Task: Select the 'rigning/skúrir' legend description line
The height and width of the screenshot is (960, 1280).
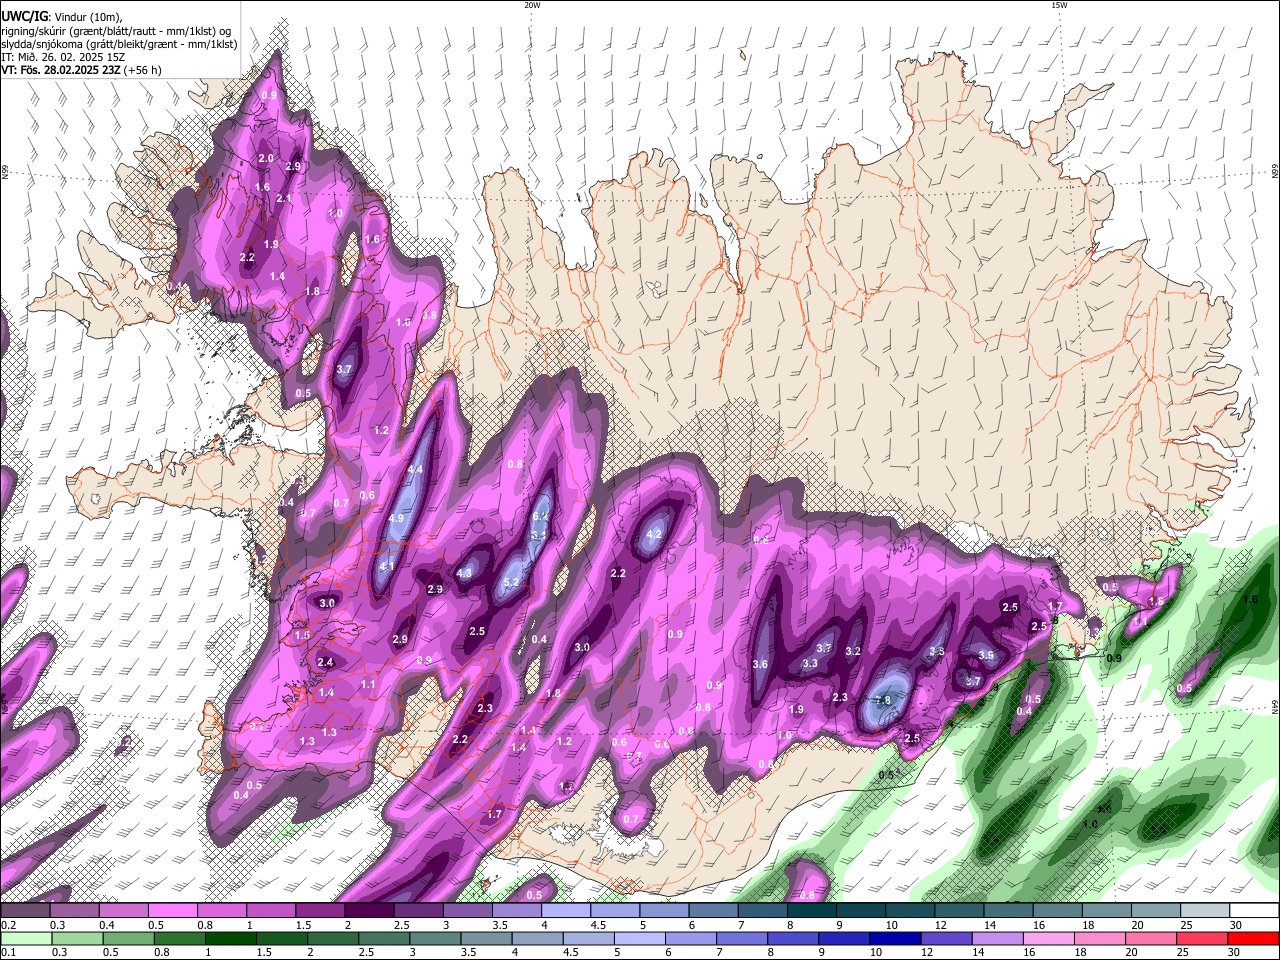Action: (116, 31)
